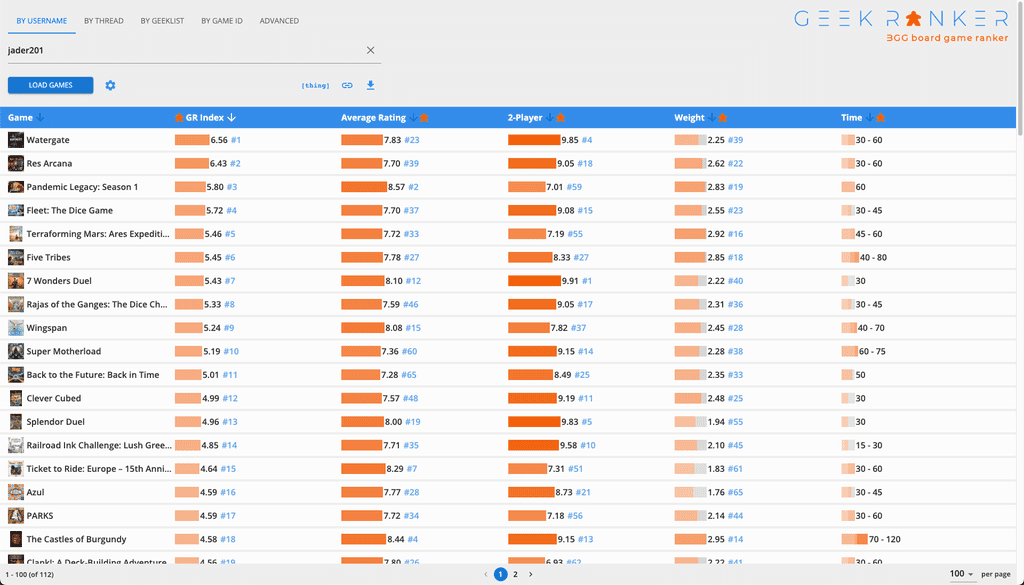Click Pandemic Legacy's Average Rating rank #2
The width and height of the screenshot is (1024, 585).
[x=413, y=187]
